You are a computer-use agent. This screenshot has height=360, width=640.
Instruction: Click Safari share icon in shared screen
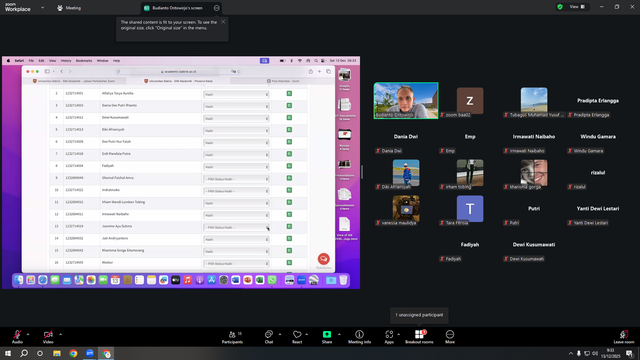[311, 71]
